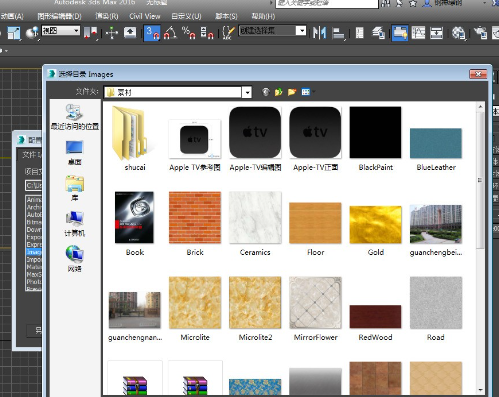Screen dimensions: 499x397
Task: Toggle Keyboard Shortcut Override
Action: tap(130, 33)
